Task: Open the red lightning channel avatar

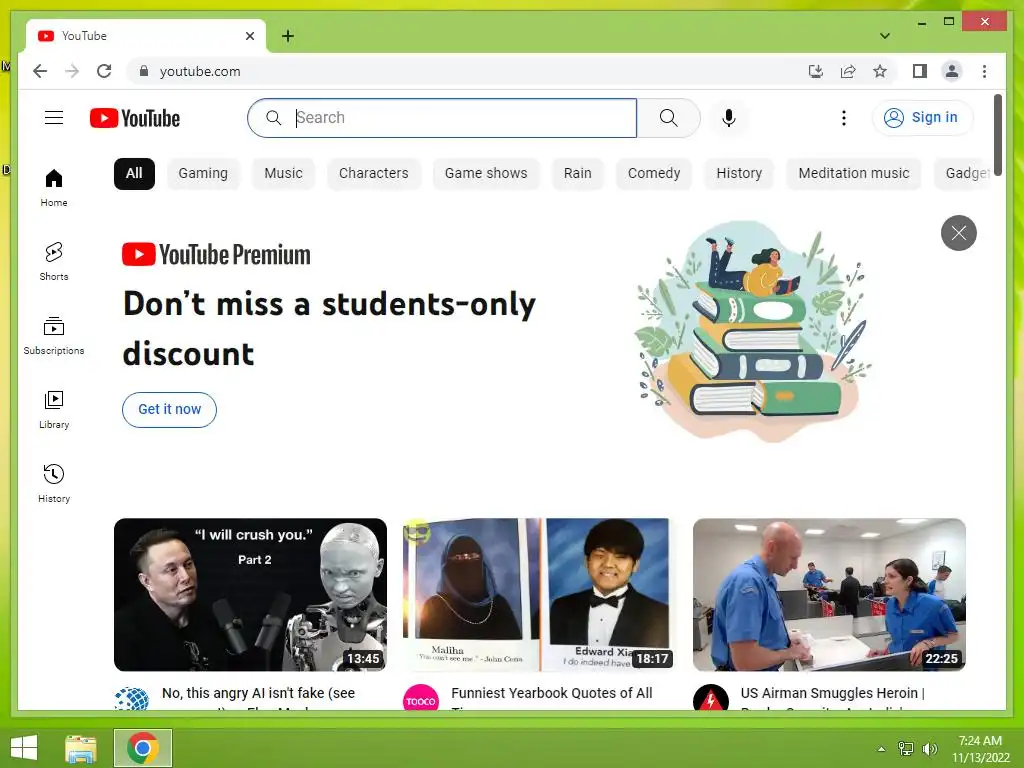Action: 711,698
